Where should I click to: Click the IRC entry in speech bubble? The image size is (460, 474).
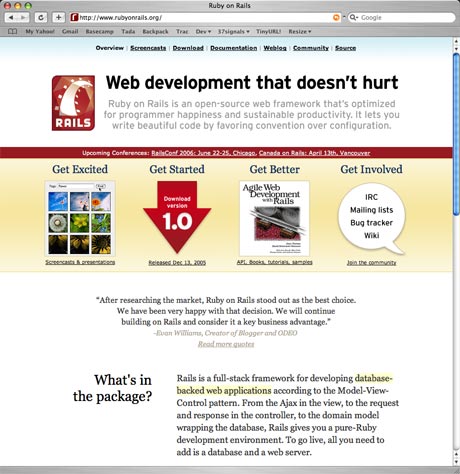point(371,197)
